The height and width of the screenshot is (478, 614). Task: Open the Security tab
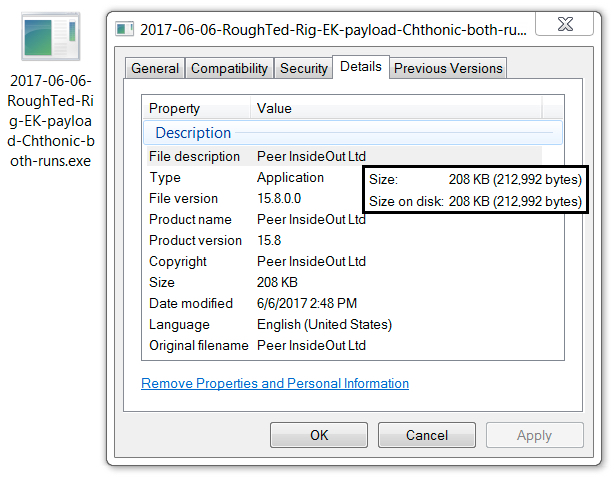tap(303, 68)
